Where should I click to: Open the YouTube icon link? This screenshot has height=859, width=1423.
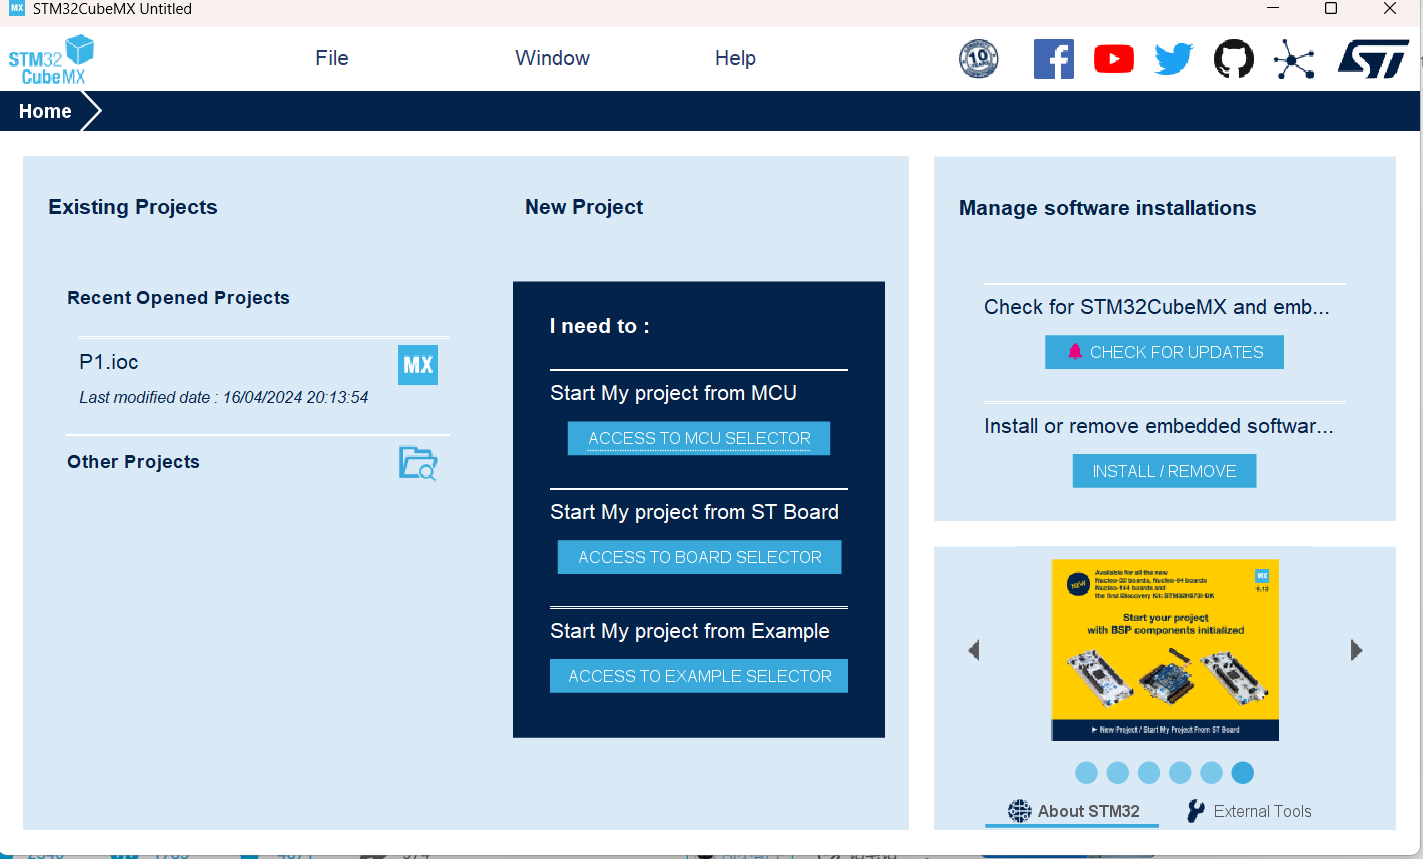tap(1114, 59)
